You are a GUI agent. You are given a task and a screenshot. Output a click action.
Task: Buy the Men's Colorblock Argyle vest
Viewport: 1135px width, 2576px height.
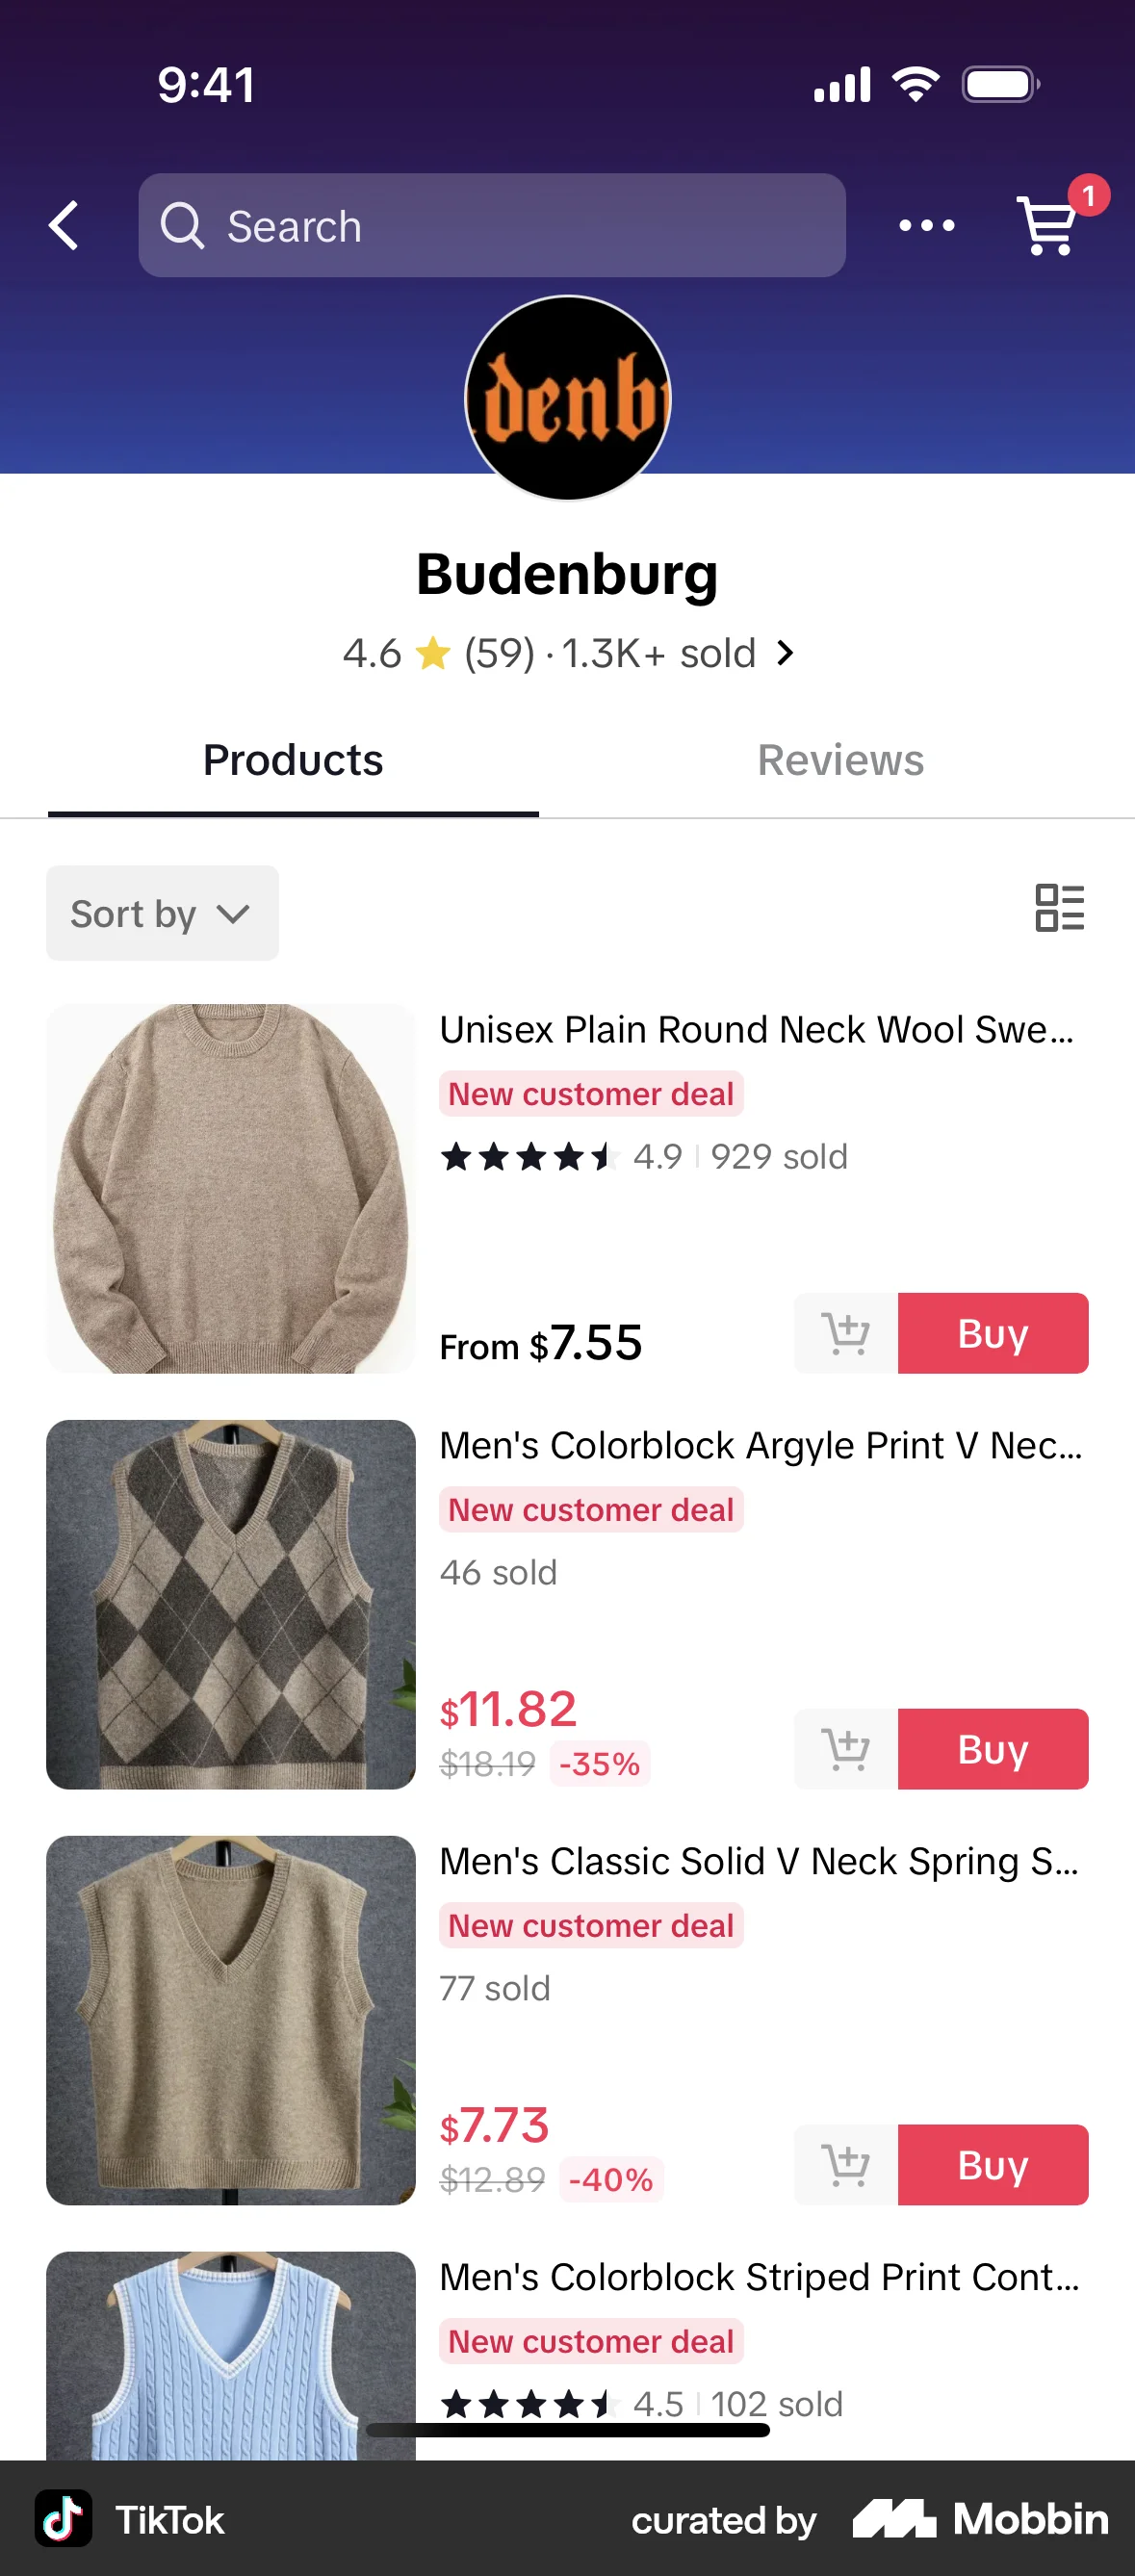pos(992,1749)
